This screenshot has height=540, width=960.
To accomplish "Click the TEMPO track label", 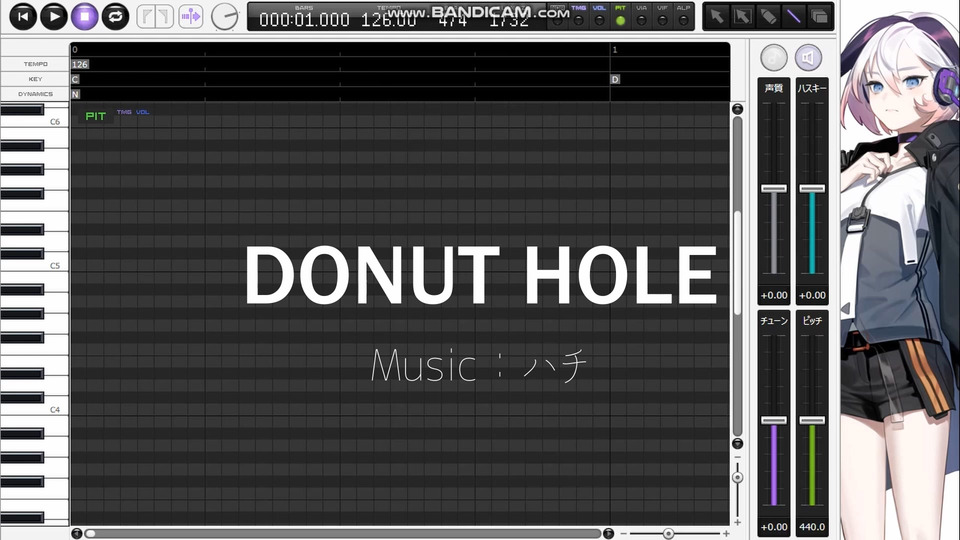I will click(35, 64).
